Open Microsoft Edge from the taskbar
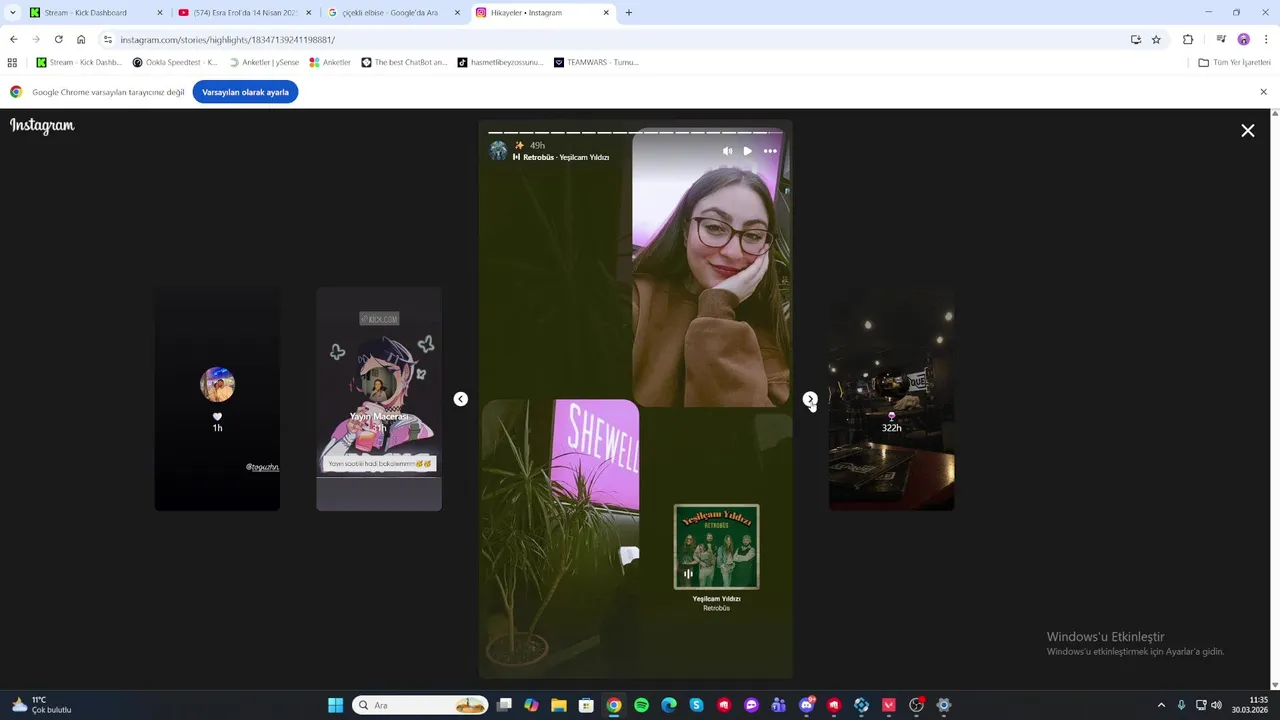This screenshot has height=720, width=1280. [669, 705]
